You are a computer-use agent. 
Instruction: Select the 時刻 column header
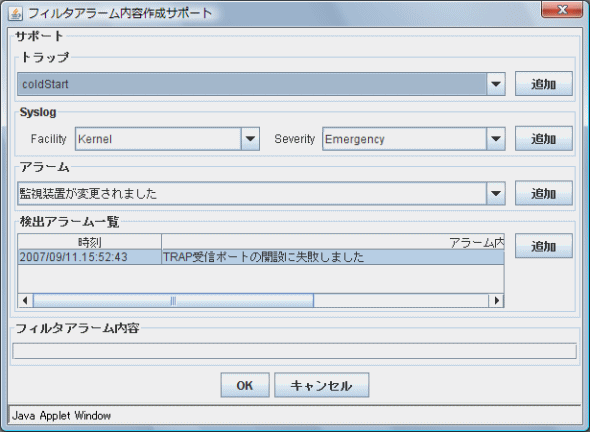pyautogui.click(x=90, y=242)
